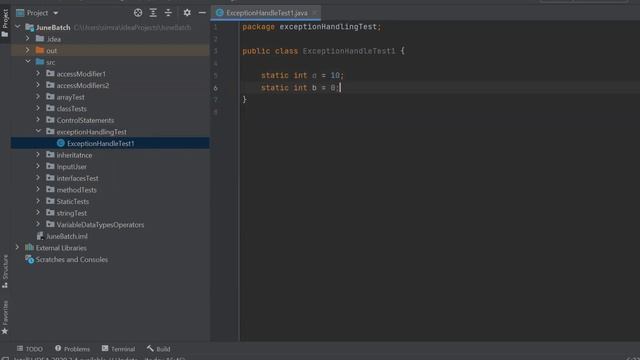The height and width of the screenshot is (360, 640).
Task: Click the Project vertical tool window tab
Action: 5,23
